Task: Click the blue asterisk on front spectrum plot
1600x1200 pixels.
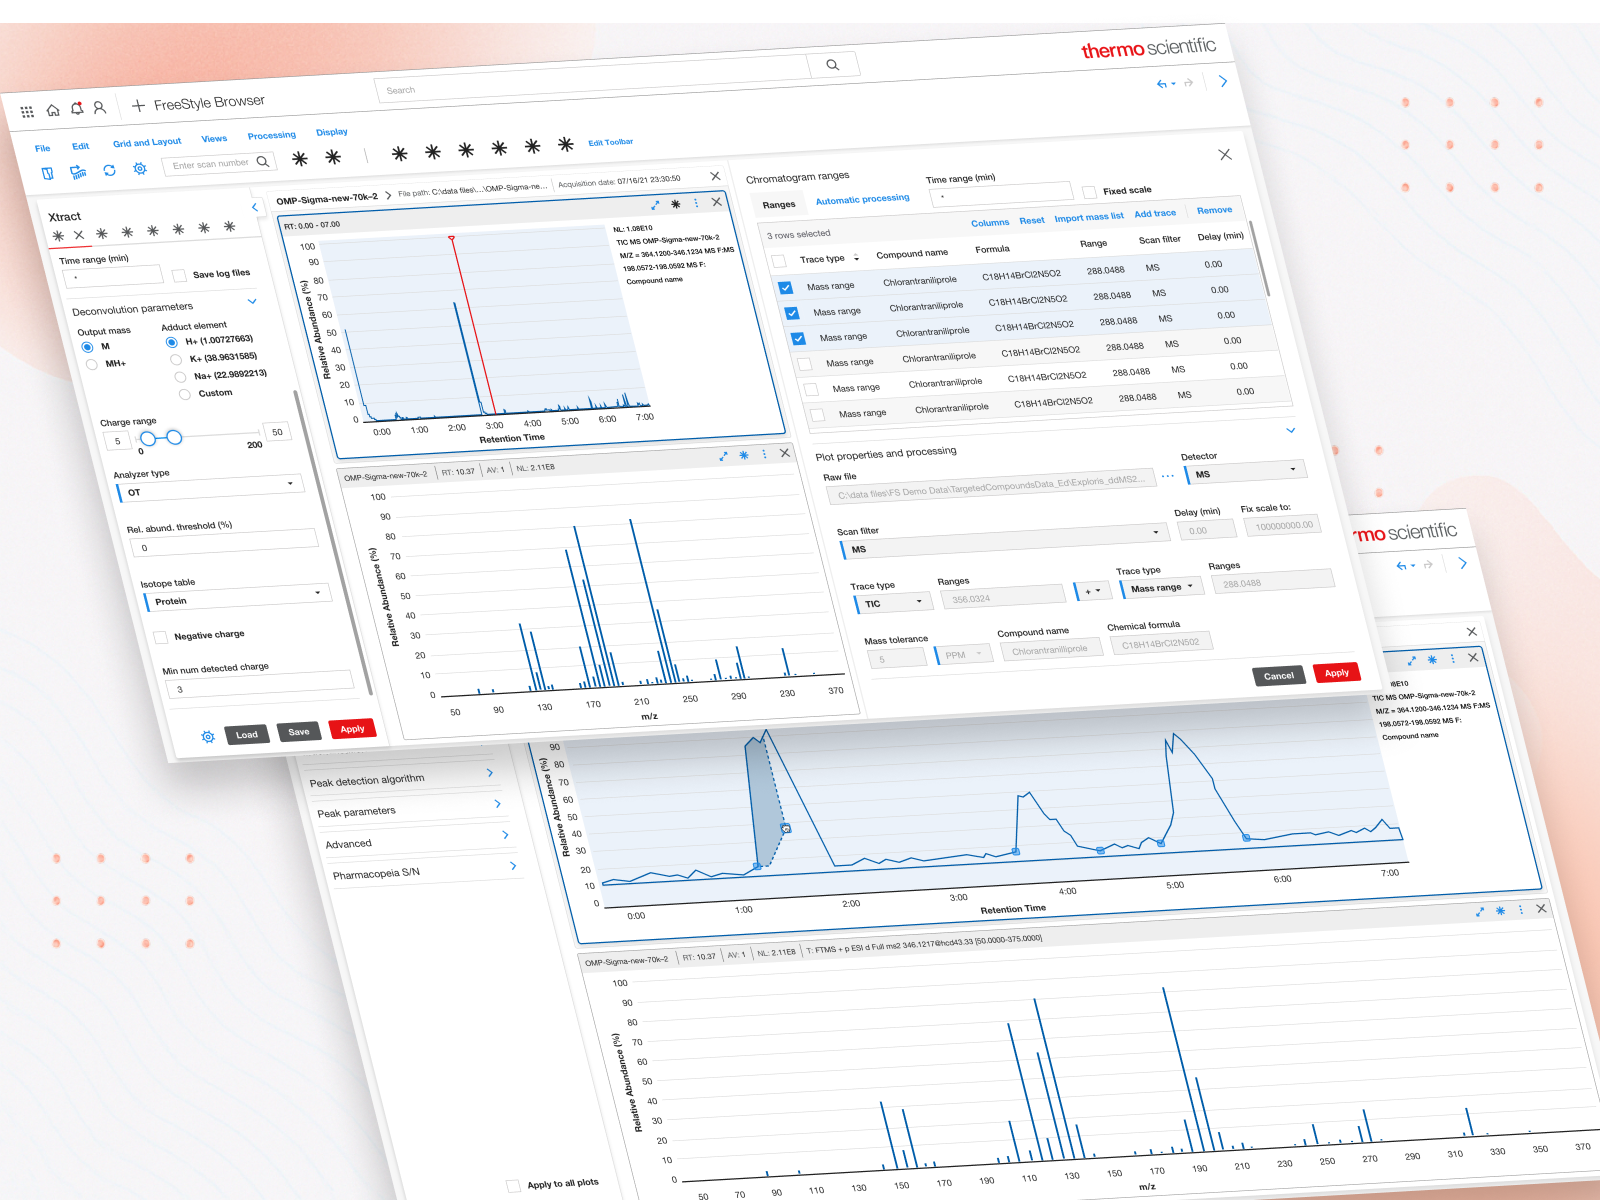Action: [743, 455]
